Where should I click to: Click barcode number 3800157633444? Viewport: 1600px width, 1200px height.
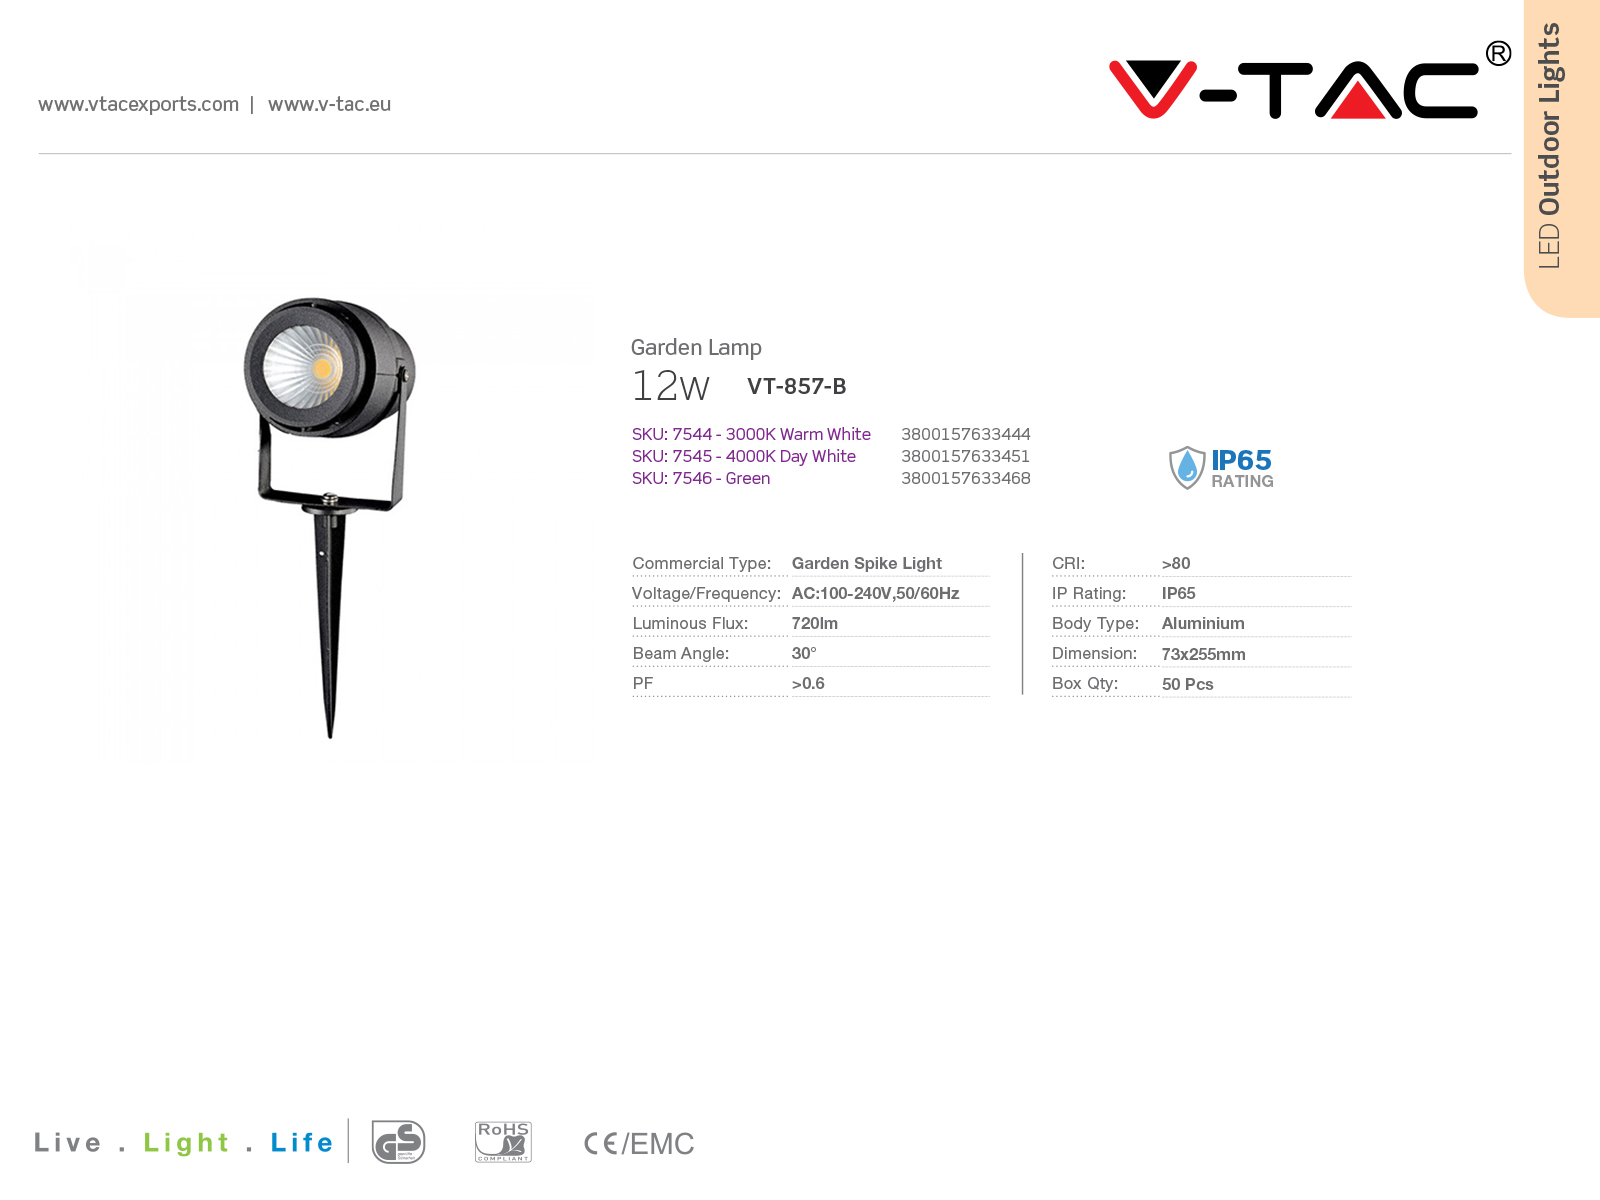tap(966, 434)
